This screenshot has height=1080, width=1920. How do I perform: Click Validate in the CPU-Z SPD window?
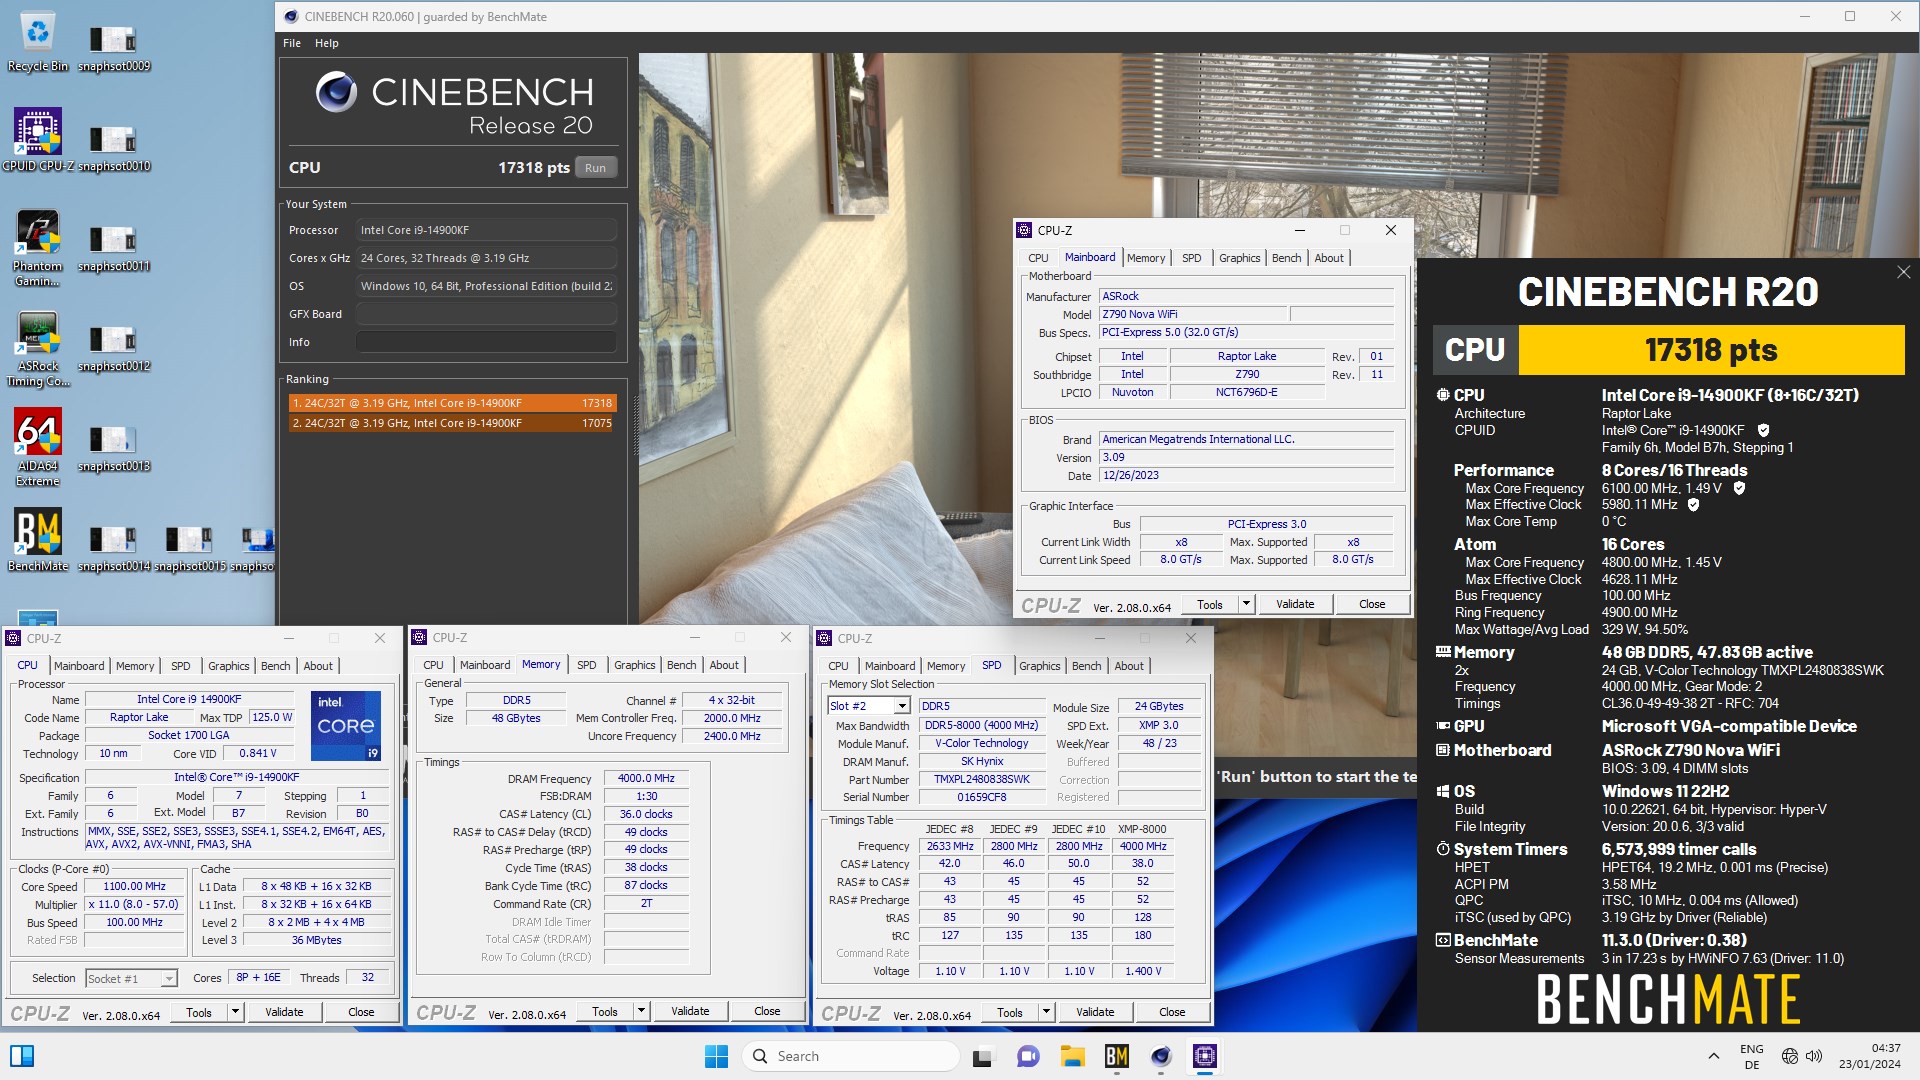[x=1095, y=1012]
